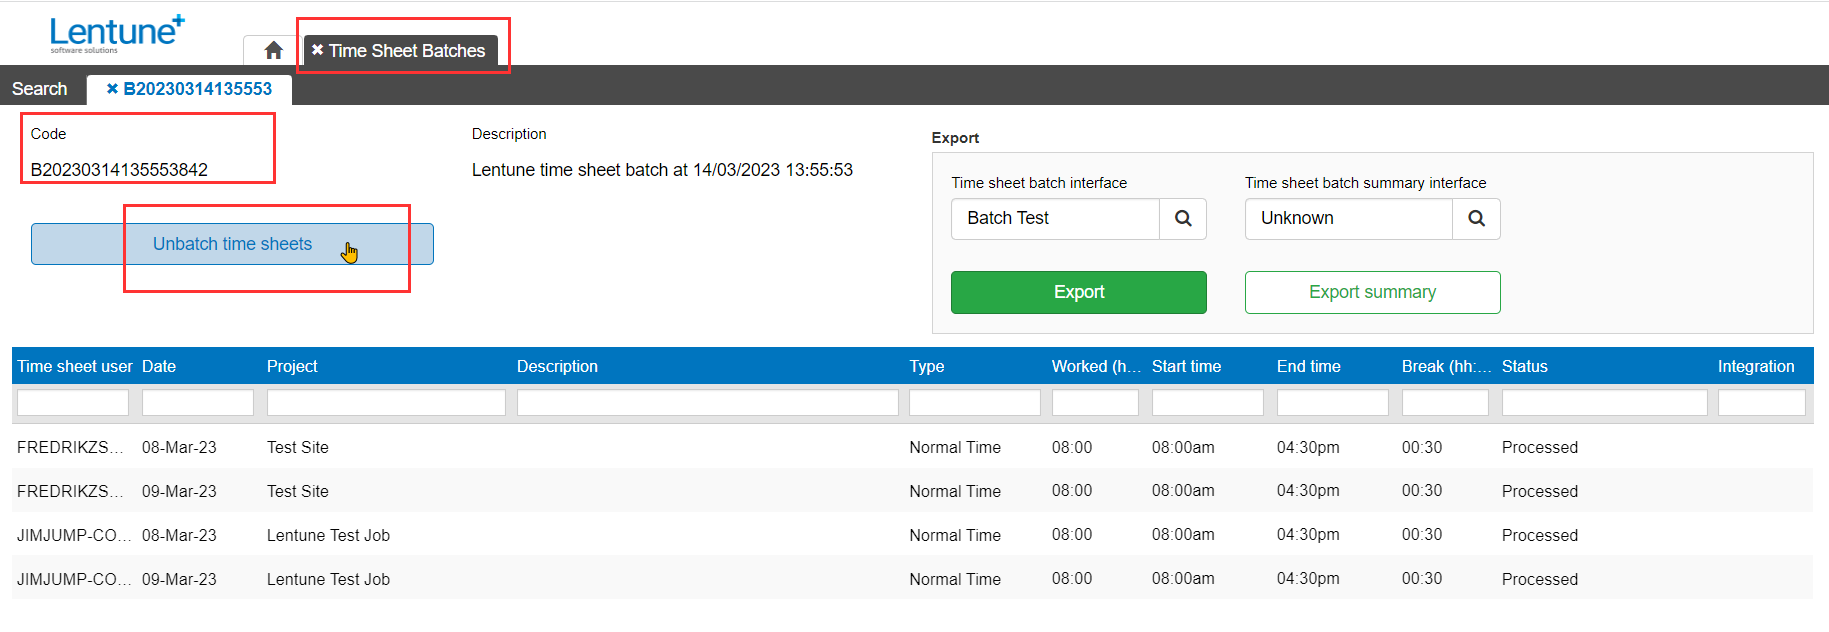Screen dimensions: 1829x632
Task: Switch to the Search tab
Action: (x=40, y=89)
